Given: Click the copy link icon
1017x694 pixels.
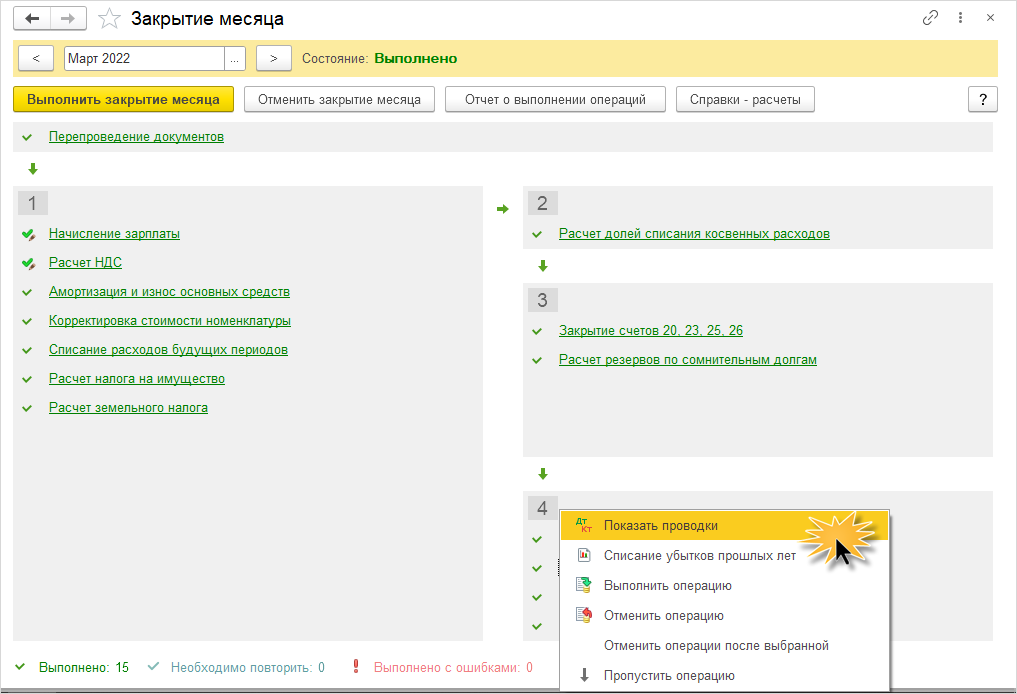Looking at the screenshot, I should 931,18.
